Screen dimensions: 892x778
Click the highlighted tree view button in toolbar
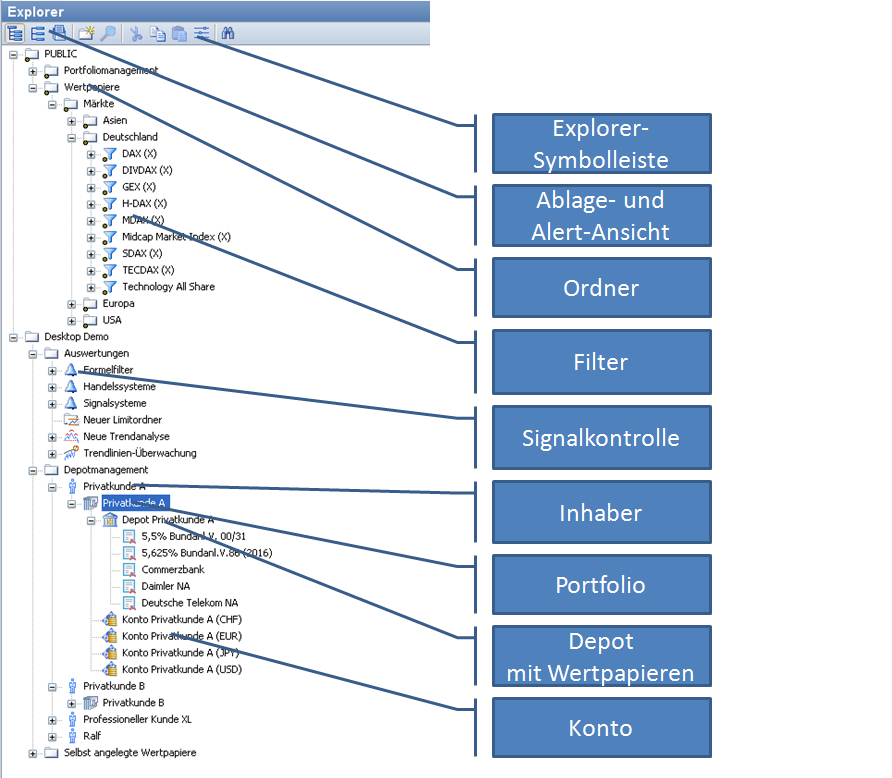(x=15, y=33)
